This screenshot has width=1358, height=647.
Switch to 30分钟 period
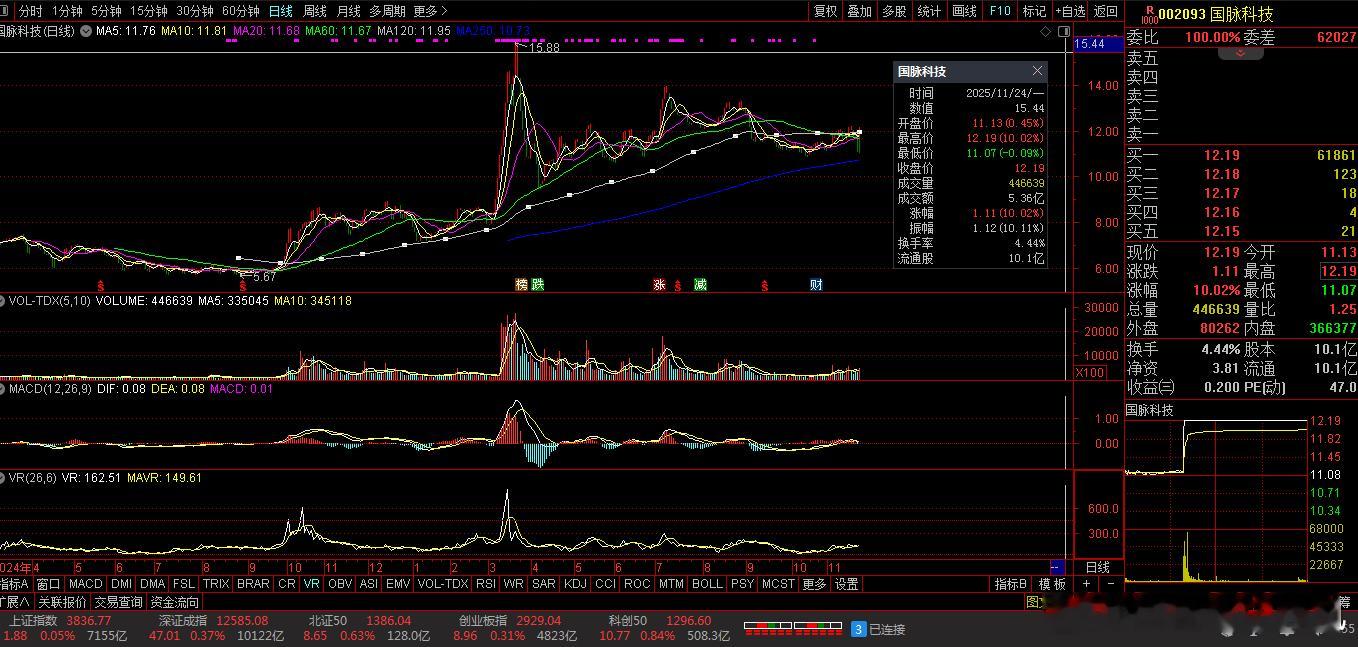(x=195, y=11)
